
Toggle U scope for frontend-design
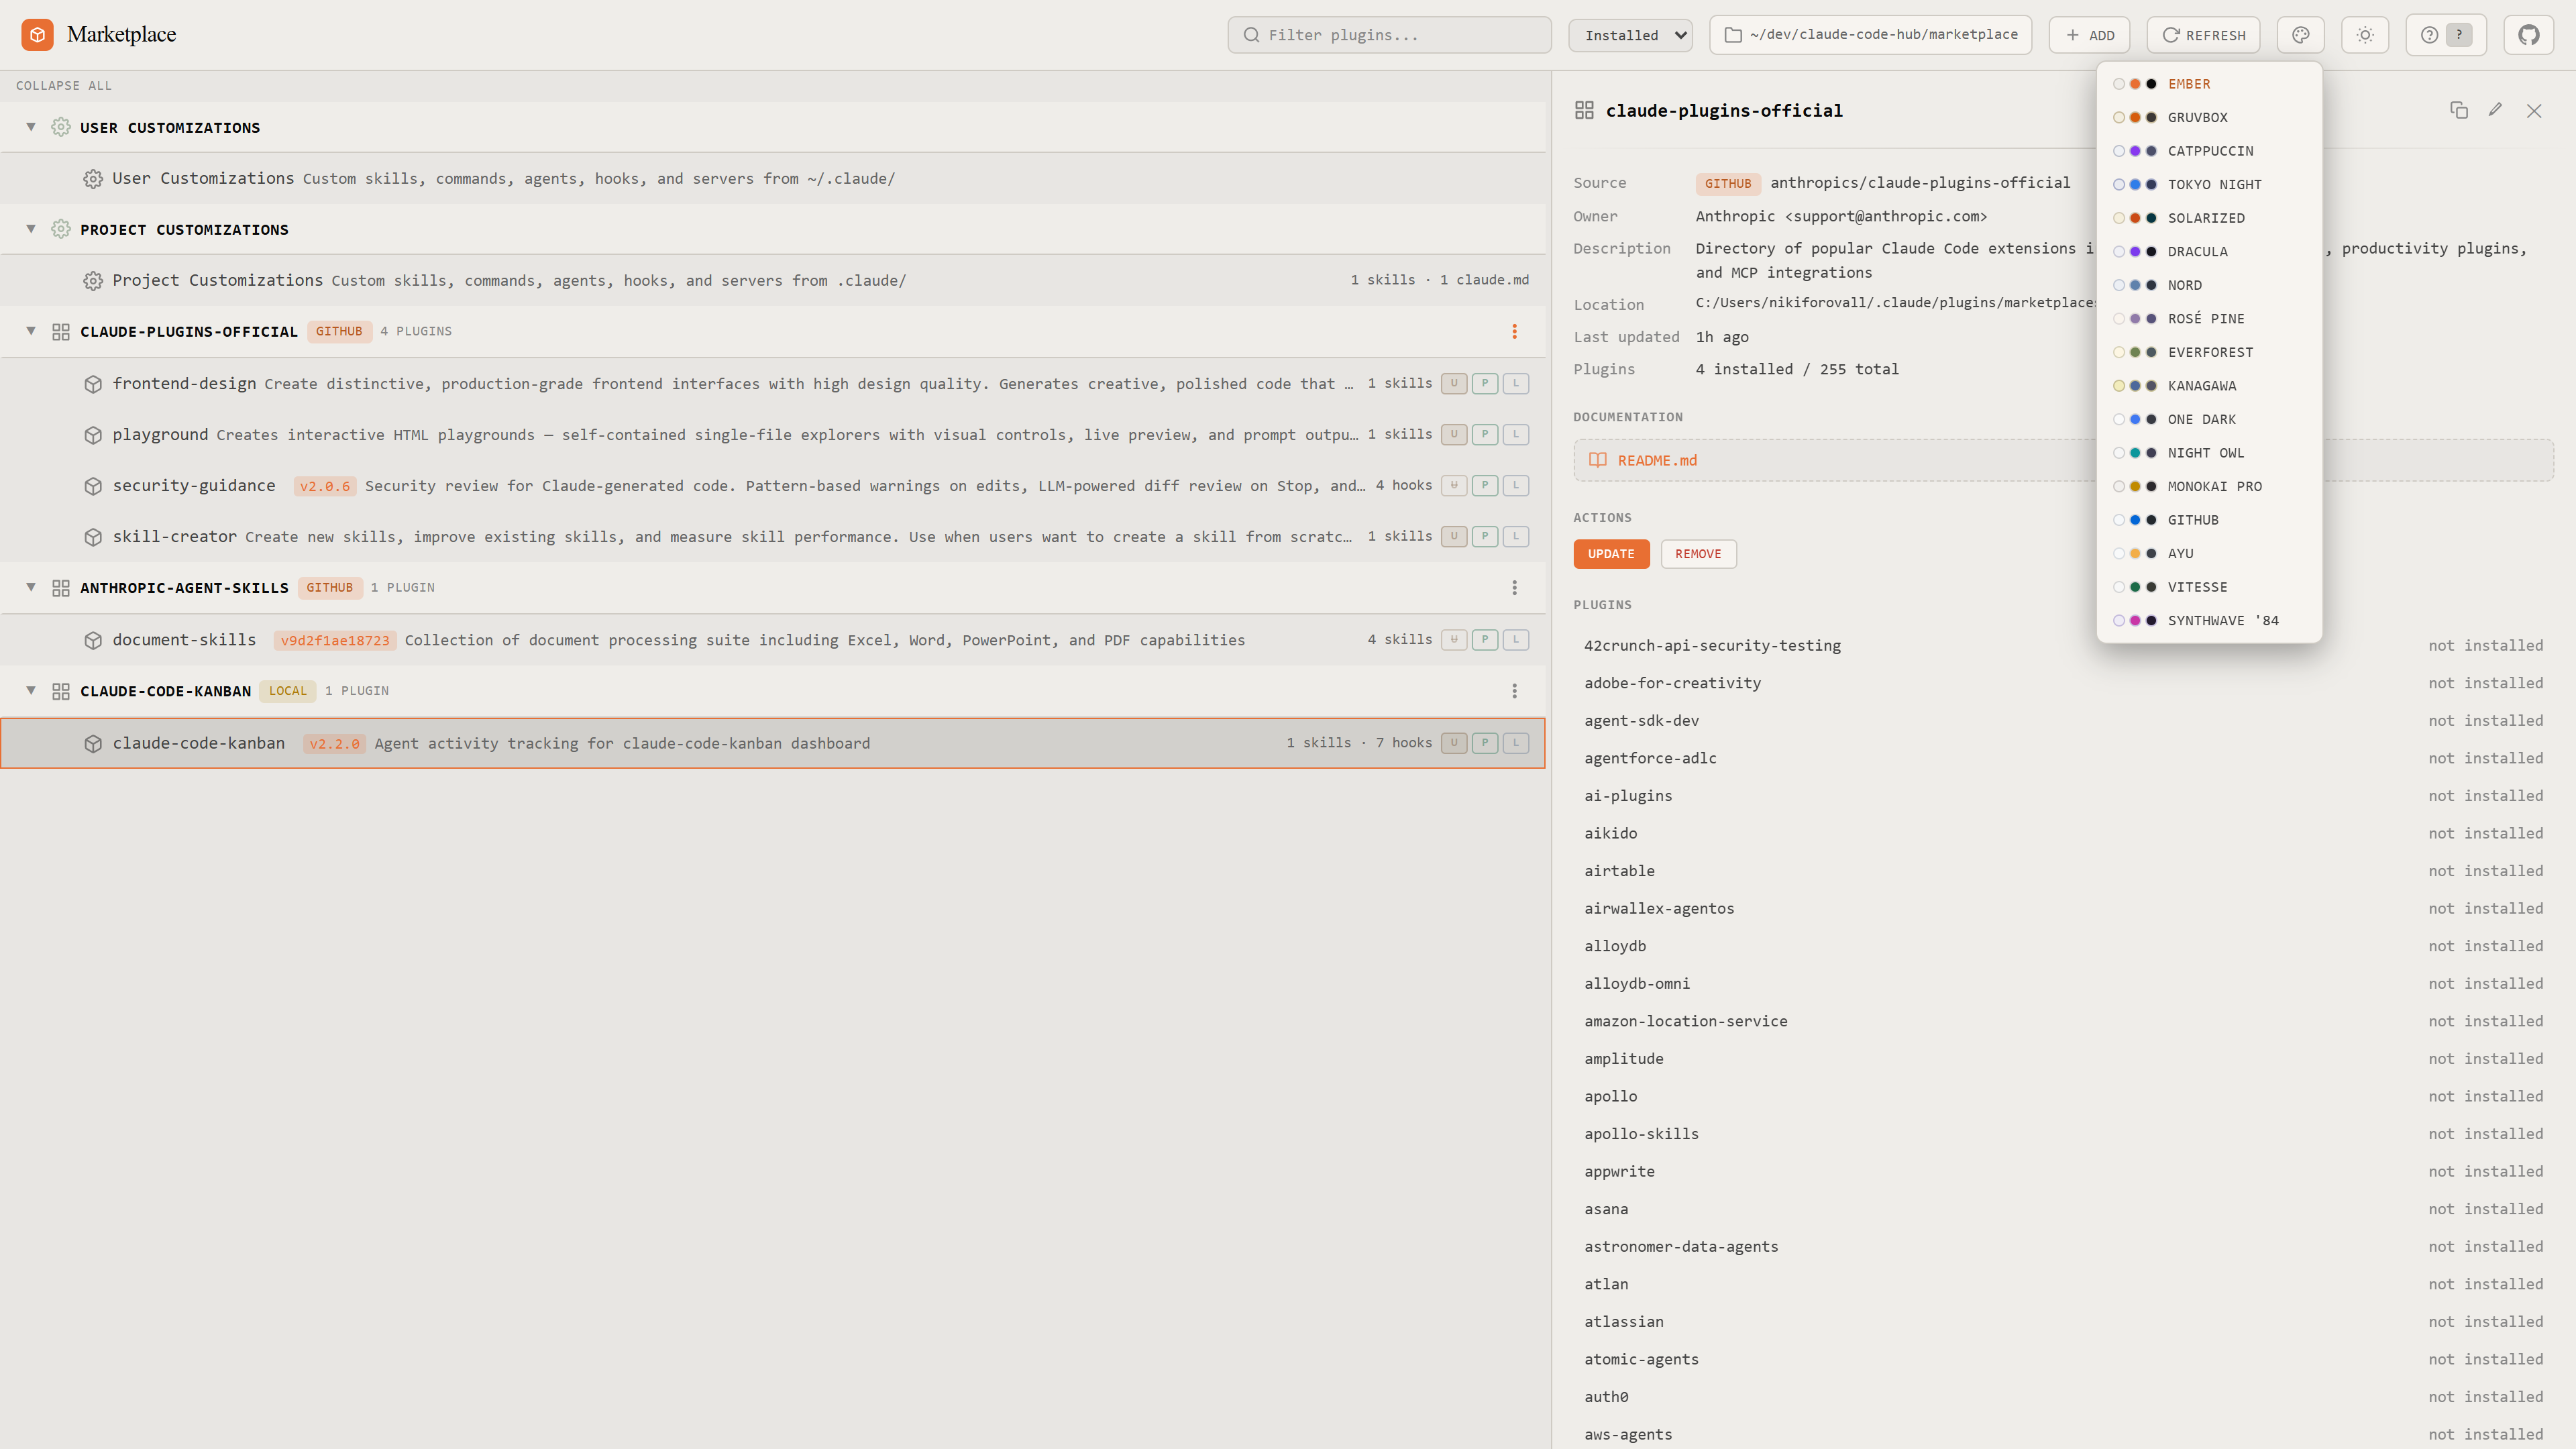pos(1454,383)
